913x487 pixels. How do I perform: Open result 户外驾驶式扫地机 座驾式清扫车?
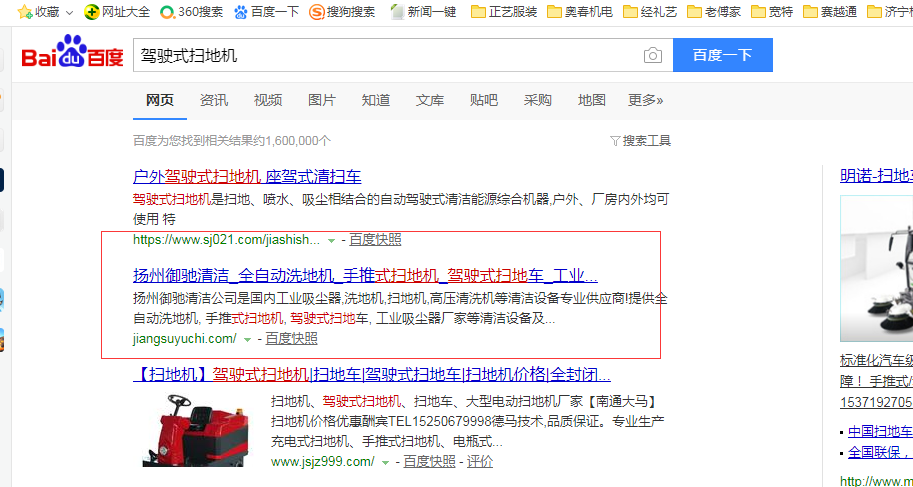[x=247, y=176]
